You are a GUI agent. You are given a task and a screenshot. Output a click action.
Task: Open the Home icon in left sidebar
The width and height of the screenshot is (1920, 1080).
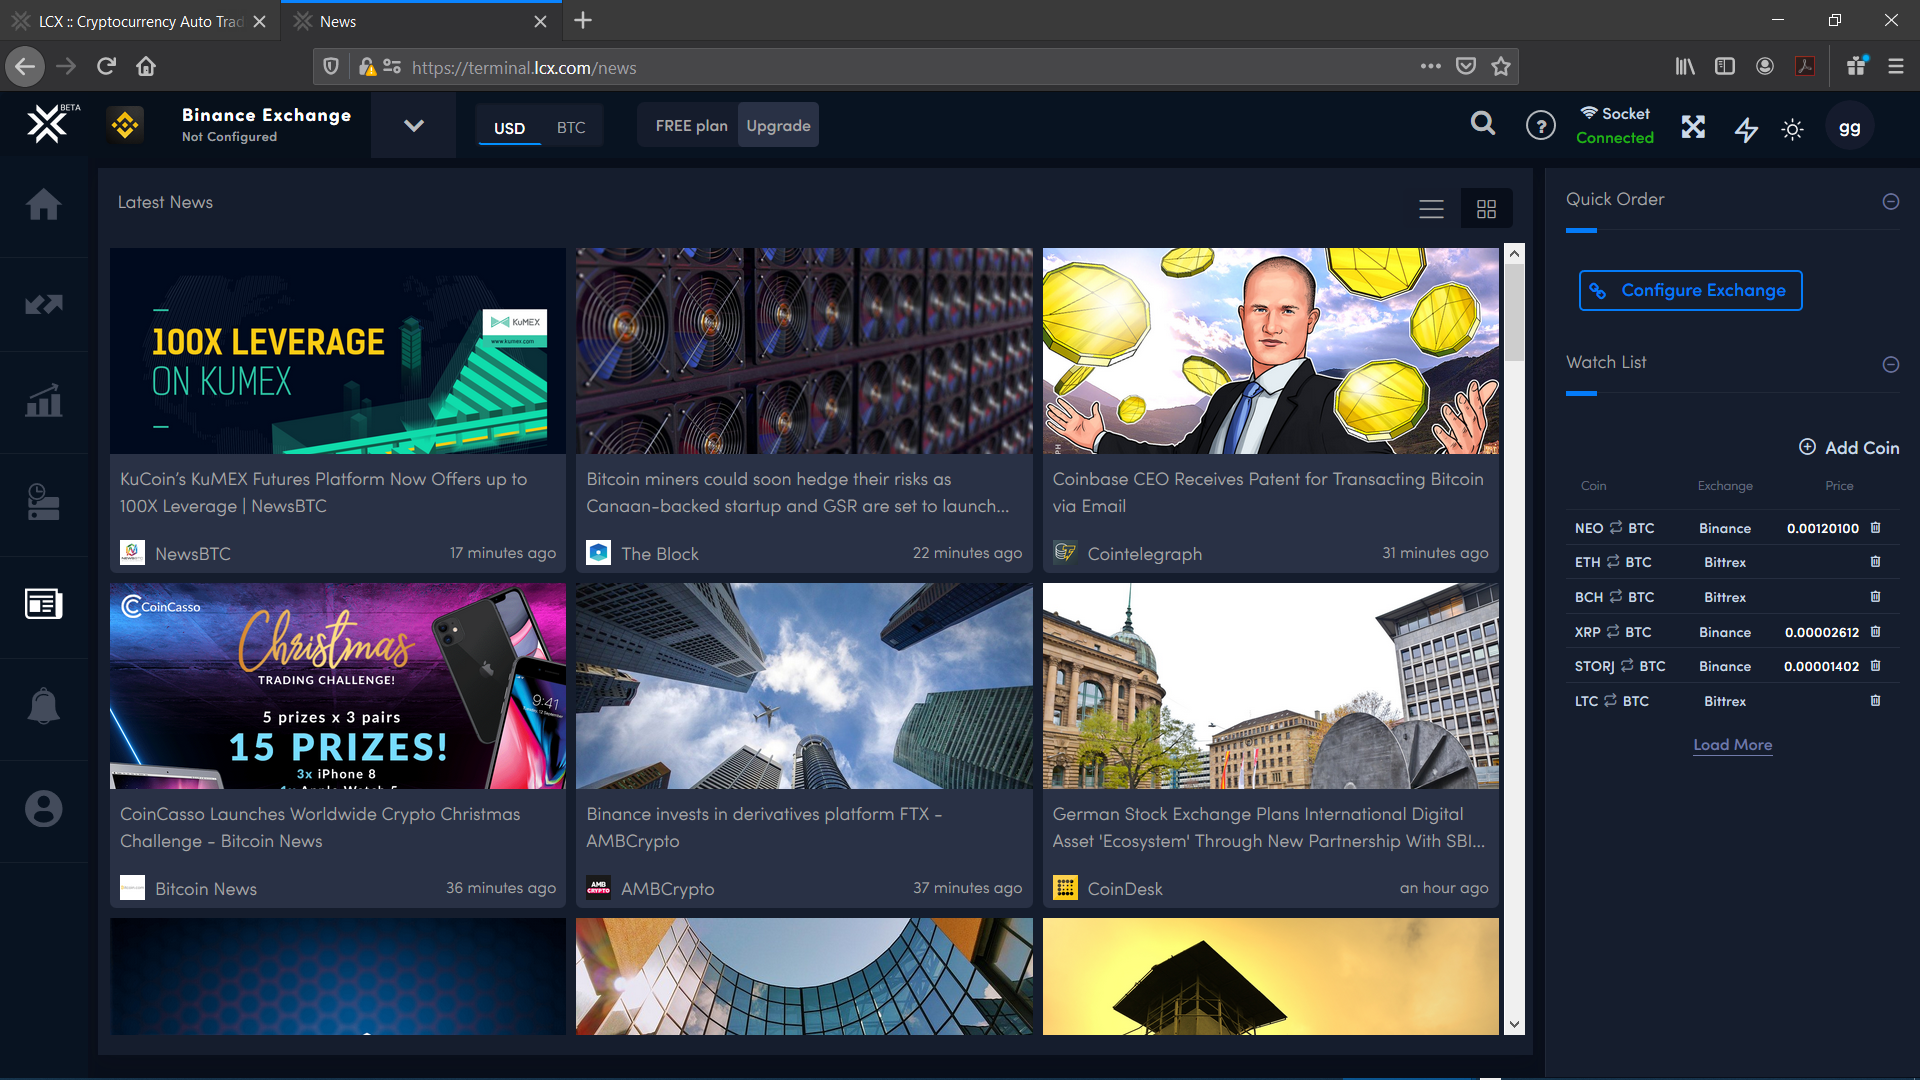coord(43,205)
